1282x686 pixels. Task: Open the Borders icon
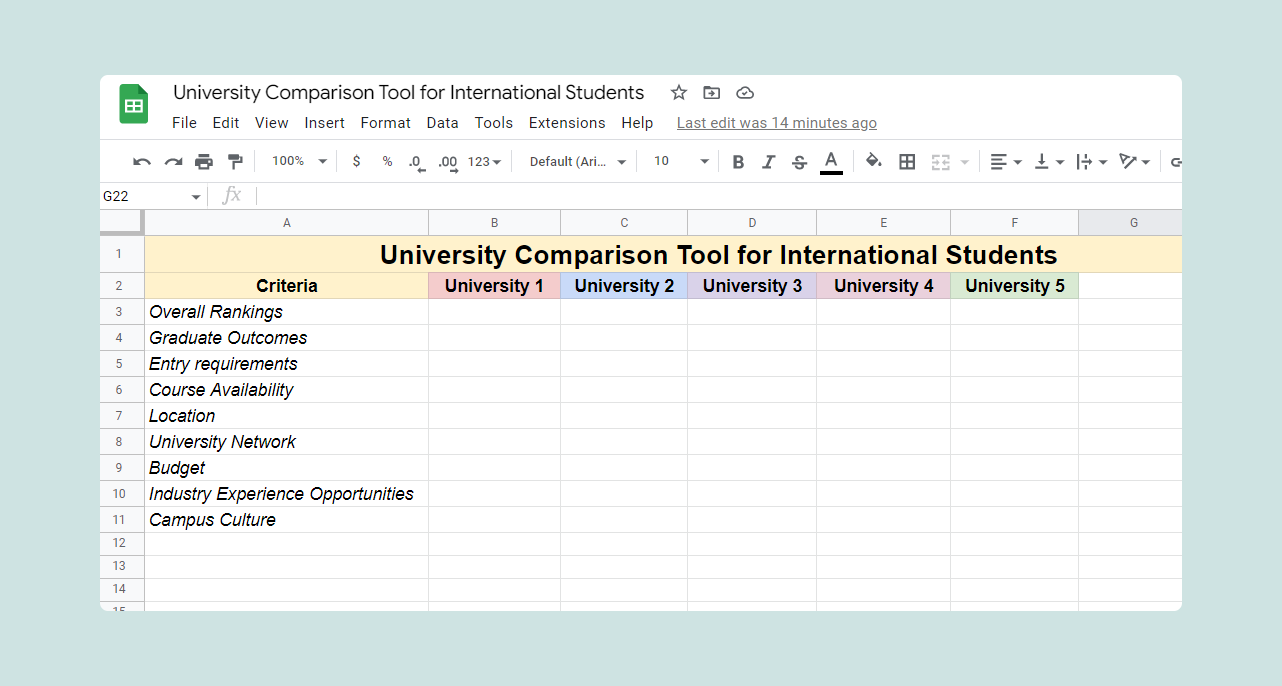pos(907,160)
